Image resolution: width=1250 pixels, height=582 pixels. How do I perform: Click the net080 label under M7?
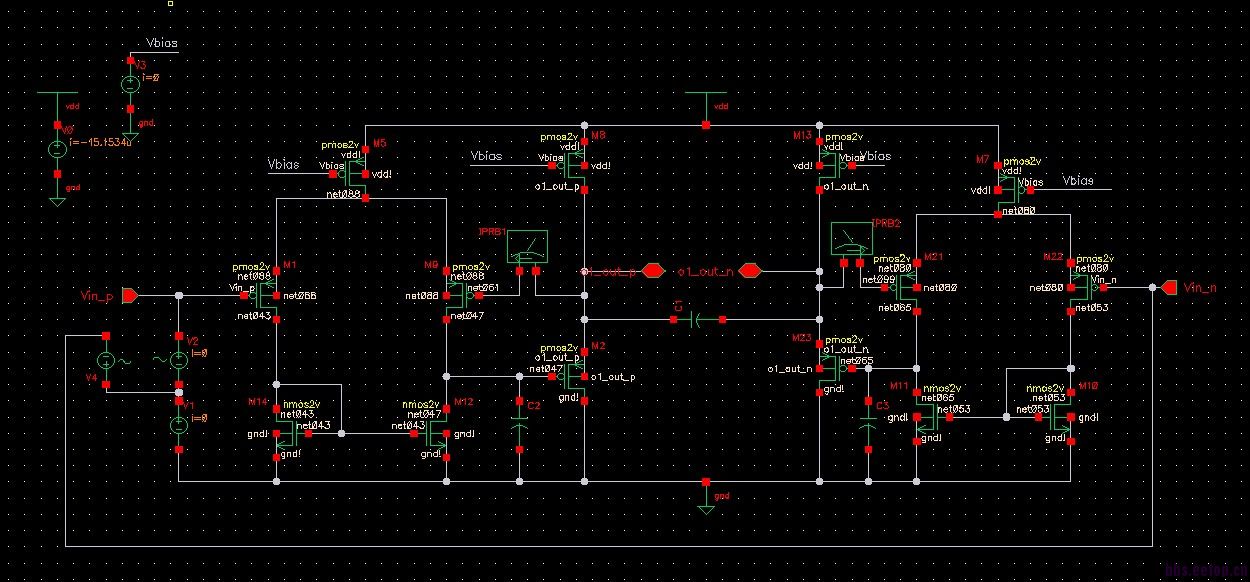click(1020, 211)
